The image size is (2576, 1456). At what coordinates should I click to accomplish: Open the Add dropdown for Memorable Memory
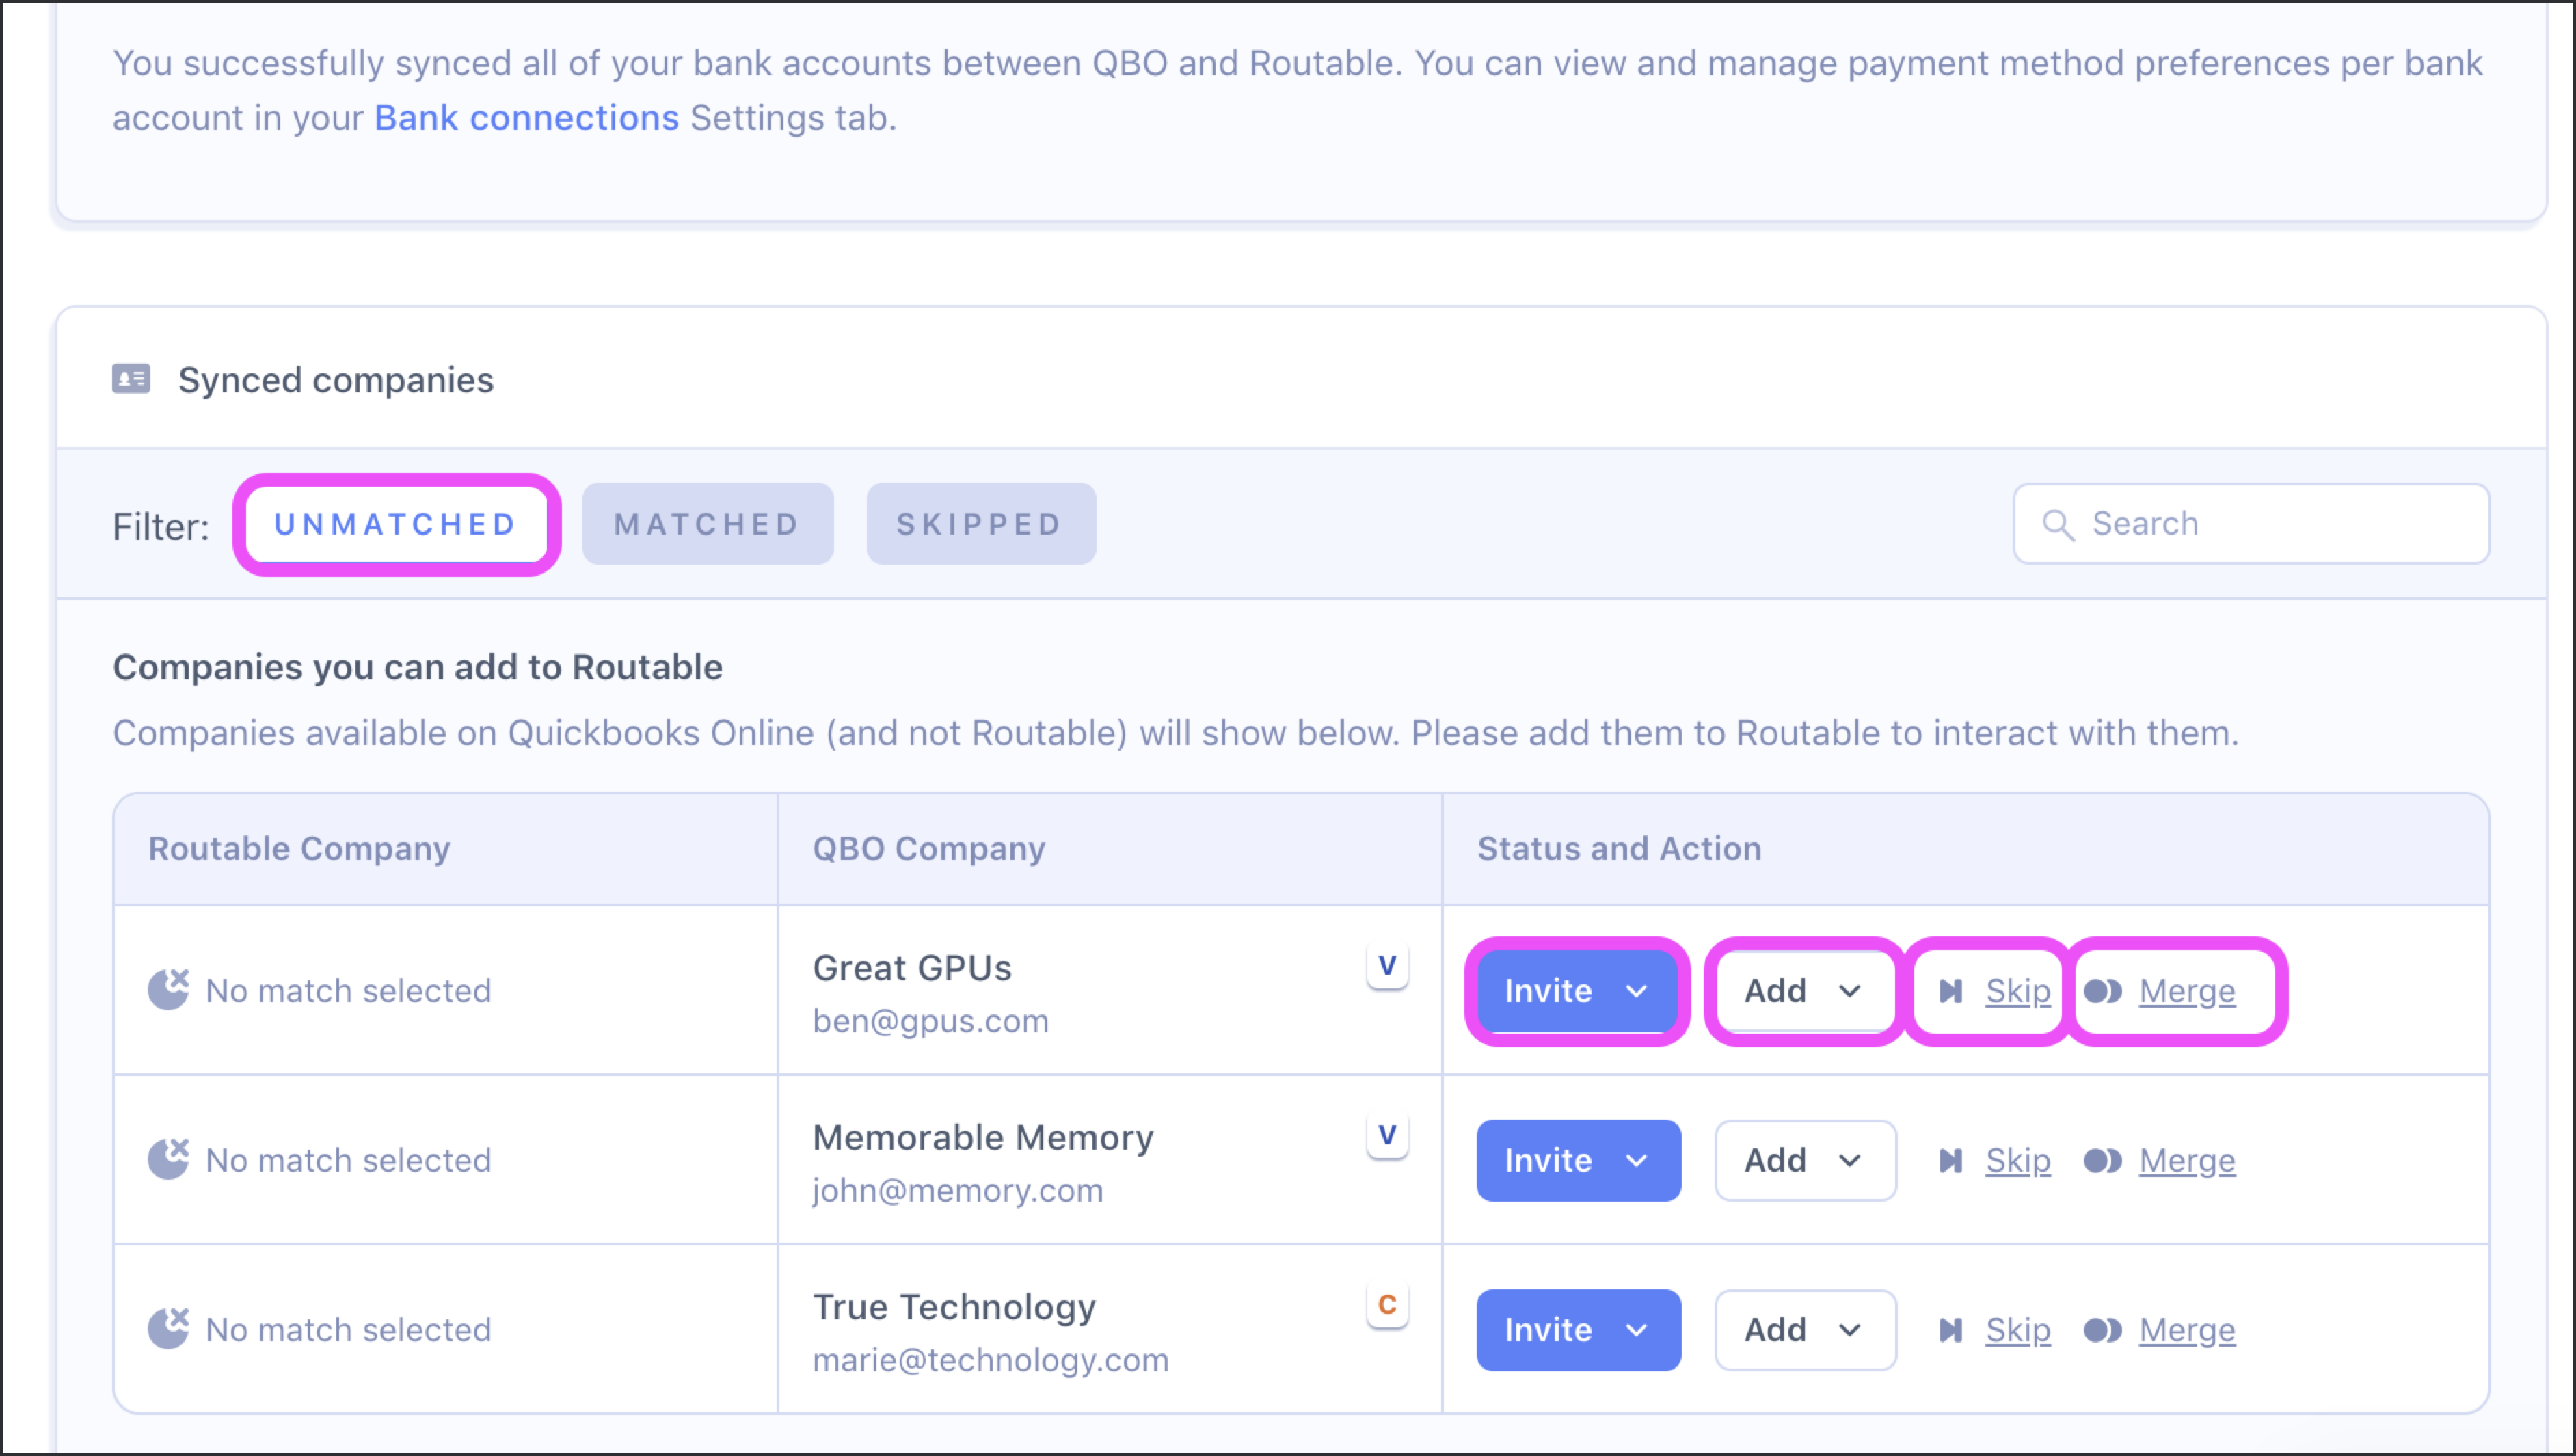[1806, 1160]
